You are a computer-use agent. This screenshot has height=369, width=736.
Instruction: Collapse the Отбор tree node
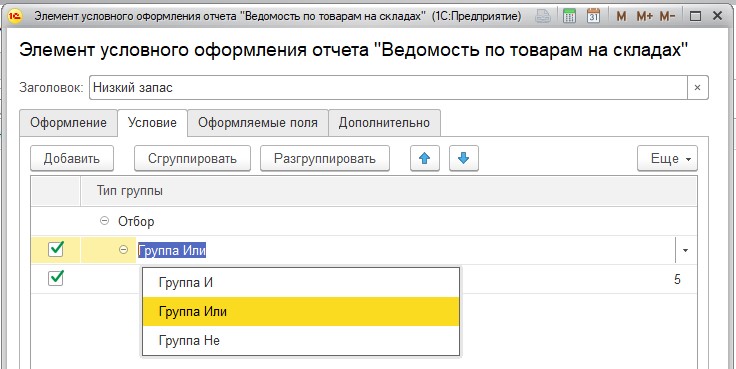pos(105,221)
